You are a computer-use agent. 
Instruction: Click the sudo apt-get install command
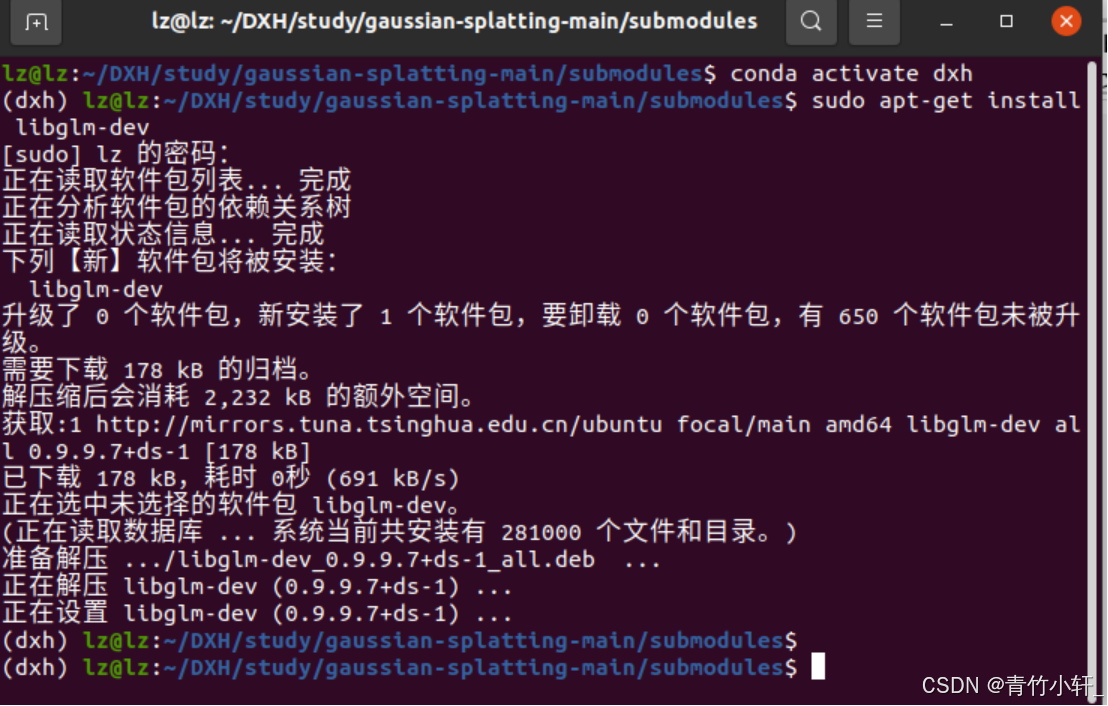tap(944, 100)
